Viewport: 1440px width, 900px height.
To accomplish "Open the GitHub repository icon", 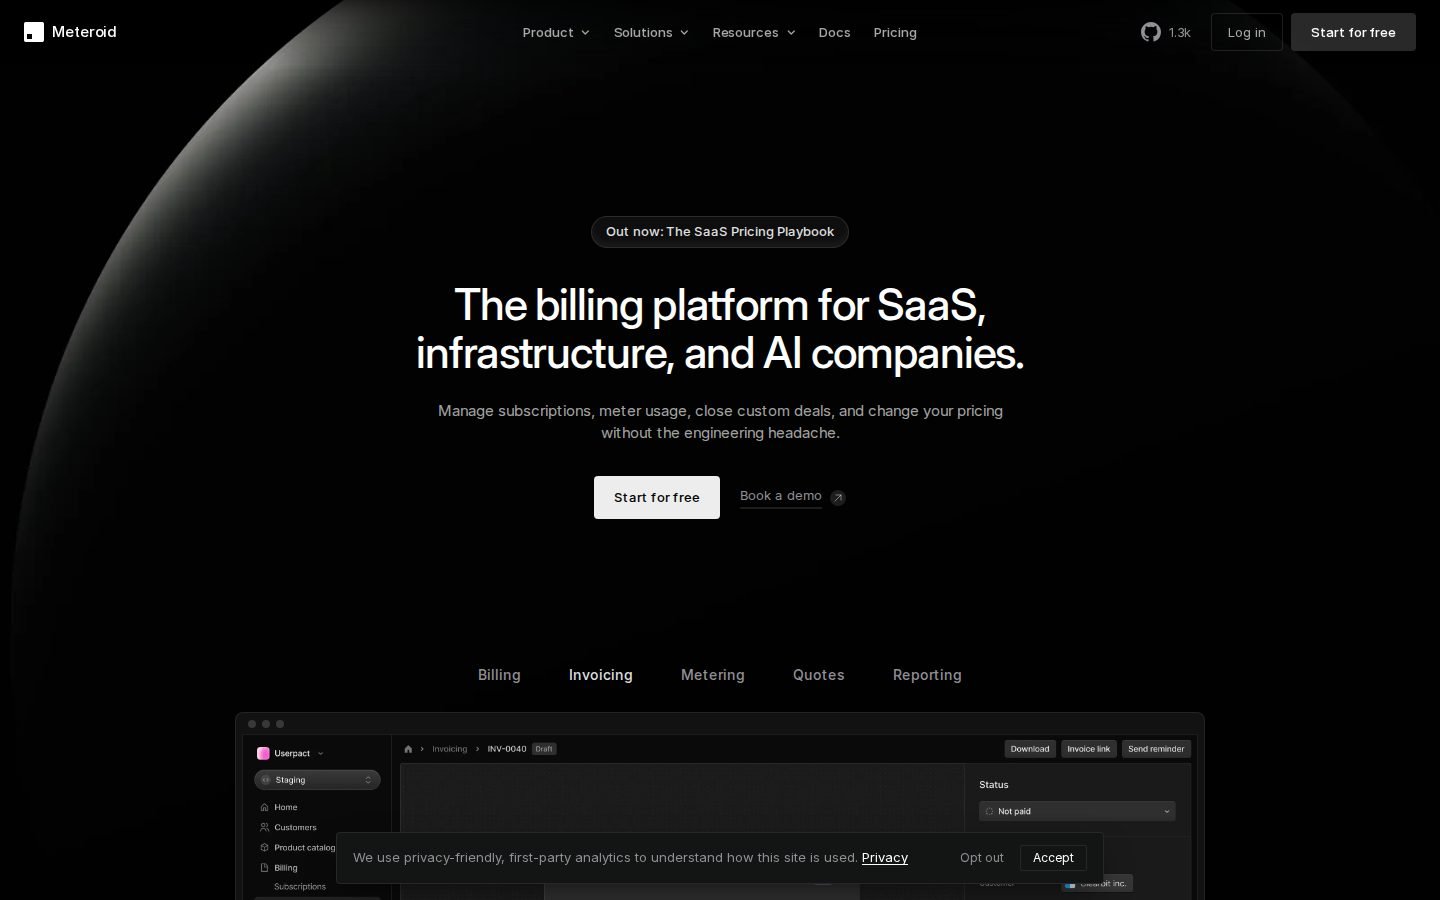I will pos(1150,32).
